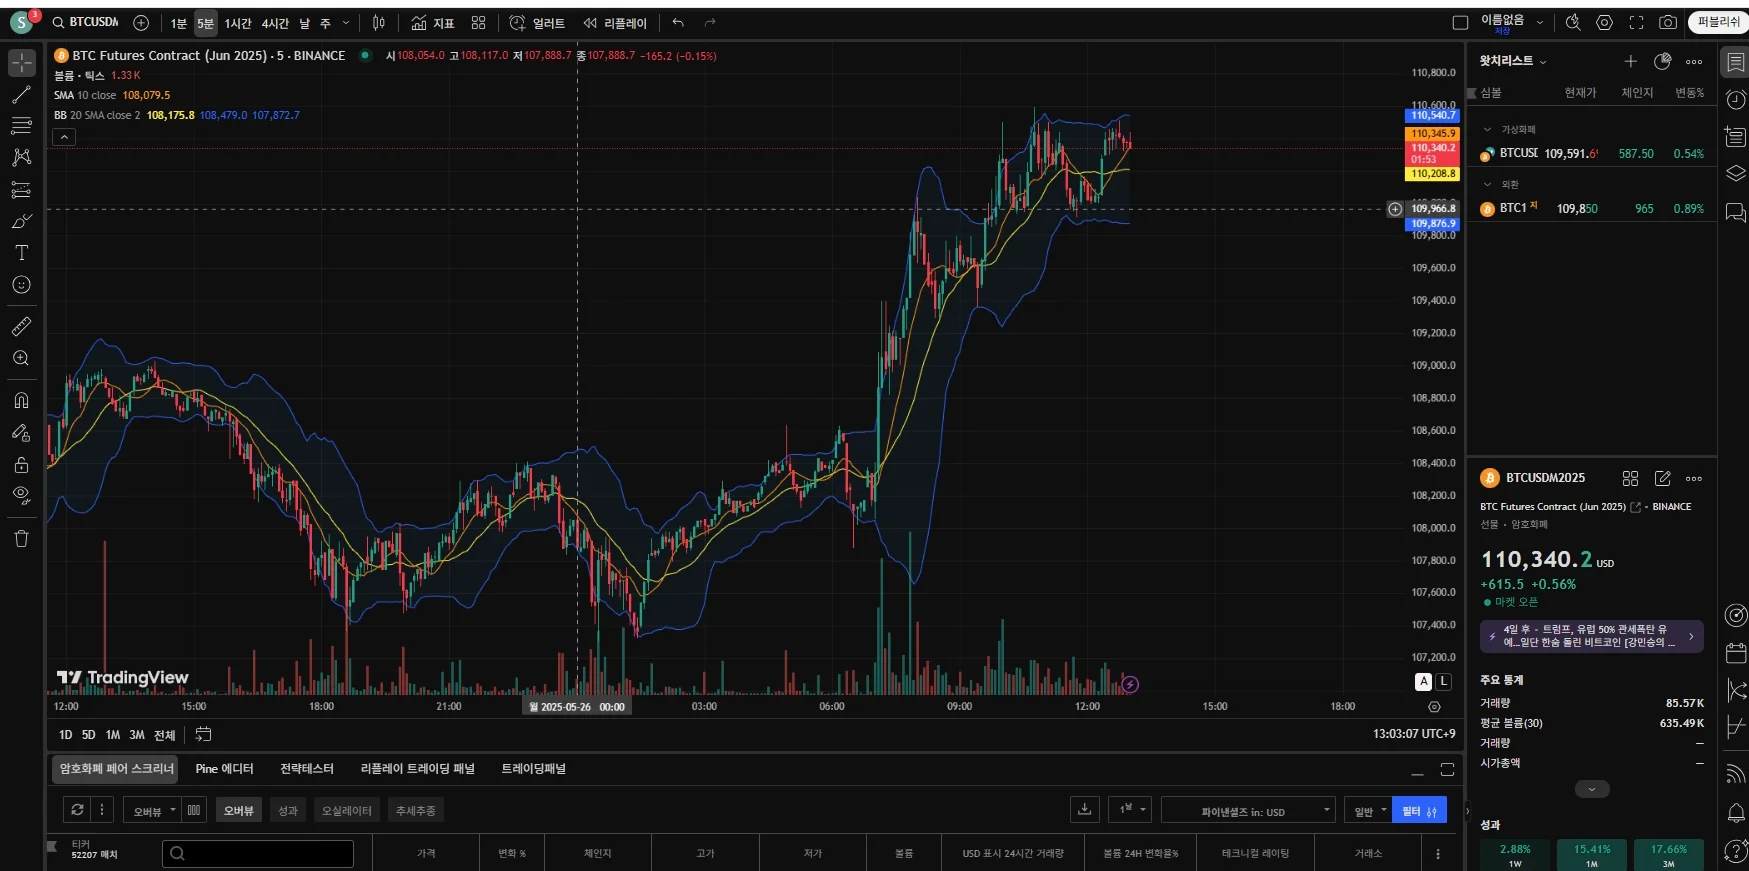Open the chat bubbles sidebar icon

(1736, 212)
